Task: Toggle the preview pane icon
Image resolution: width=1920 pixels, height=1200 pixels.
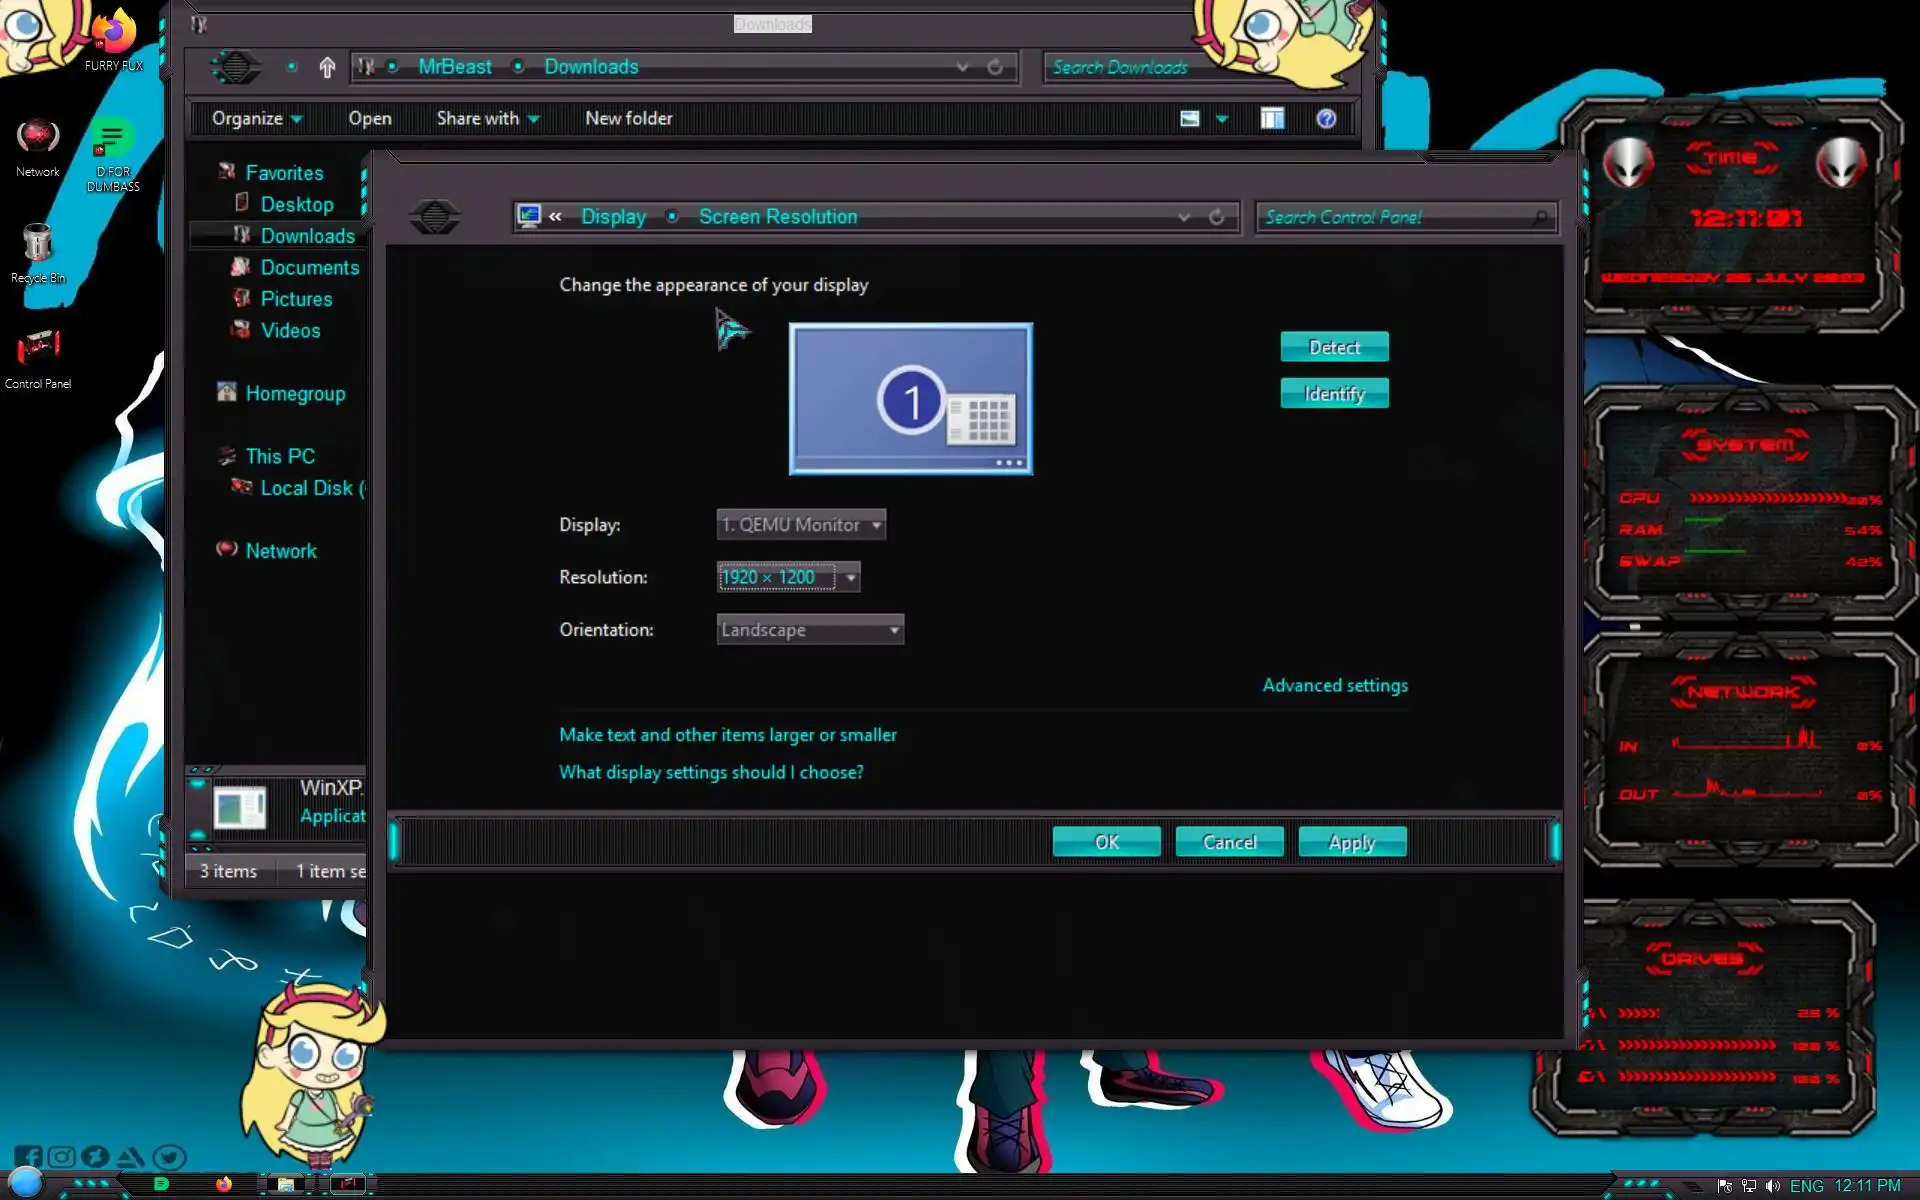Action: pos(1272,119)
